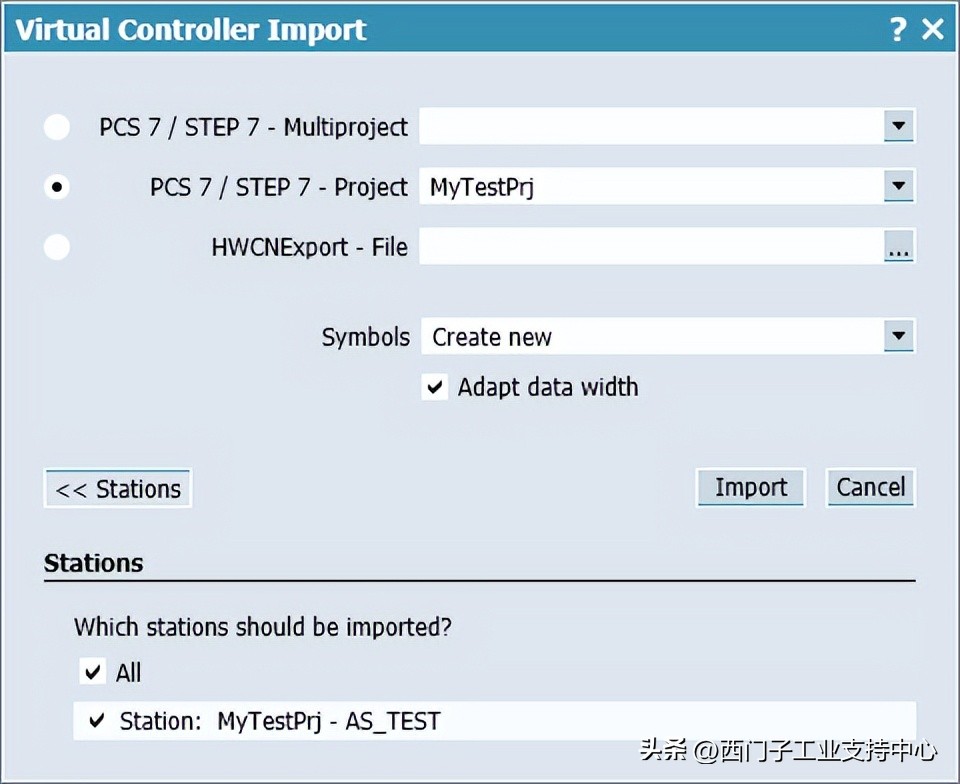Uncheck the All stations checkbox

[93, 672]
